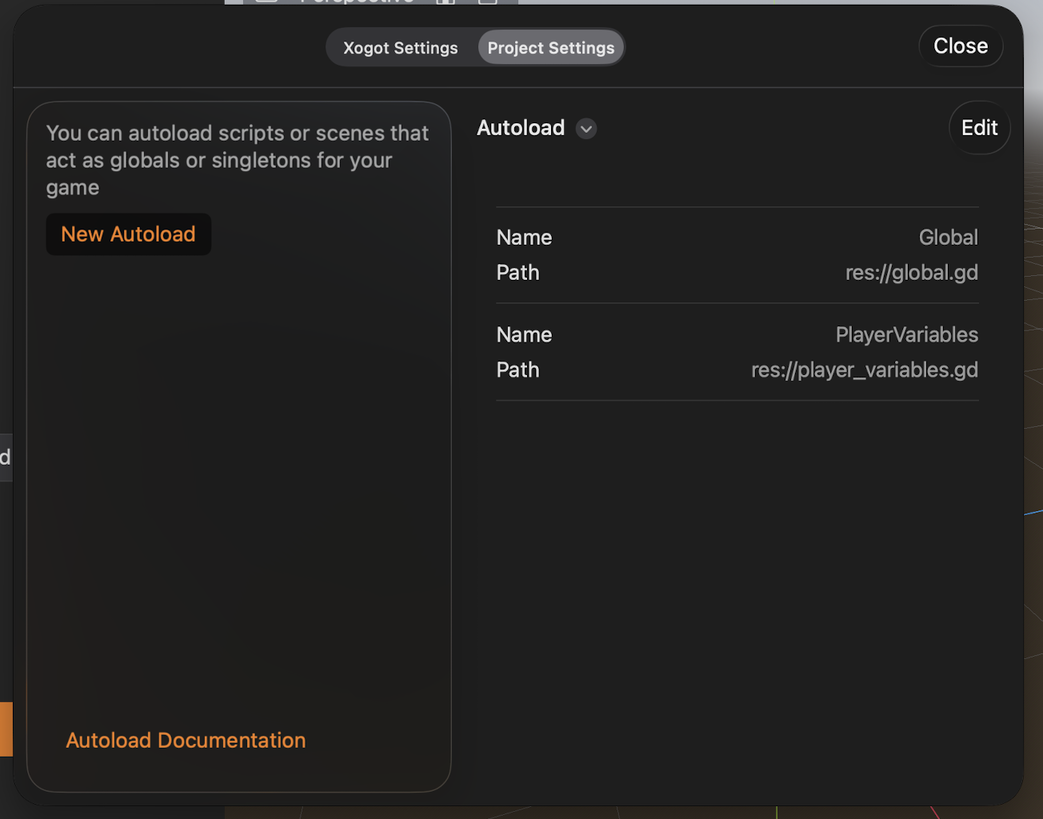
Task: Select the res://player_variables.gd path value
Action: pyautogui.click(x=864, y=370)
